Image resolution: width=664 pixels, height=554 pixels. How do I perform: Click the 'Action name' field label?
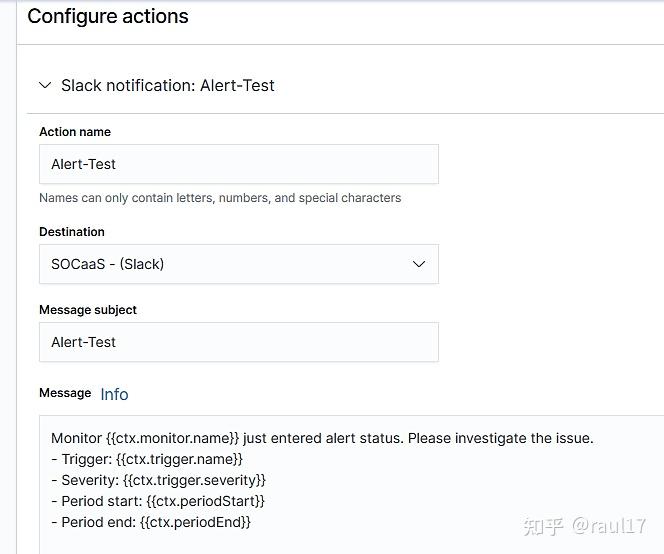(x=75, y=132)
